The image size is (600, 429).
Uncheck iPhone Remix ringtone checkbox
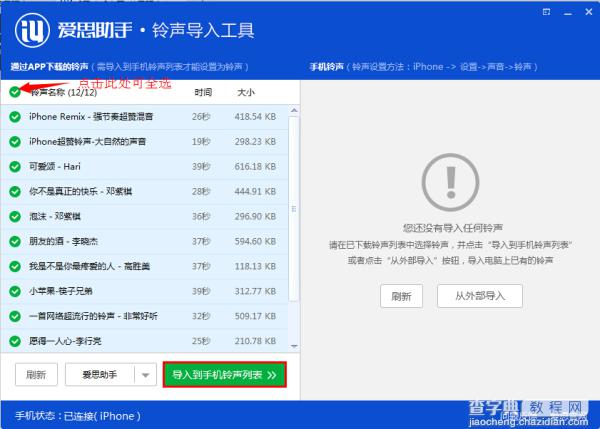15,117
